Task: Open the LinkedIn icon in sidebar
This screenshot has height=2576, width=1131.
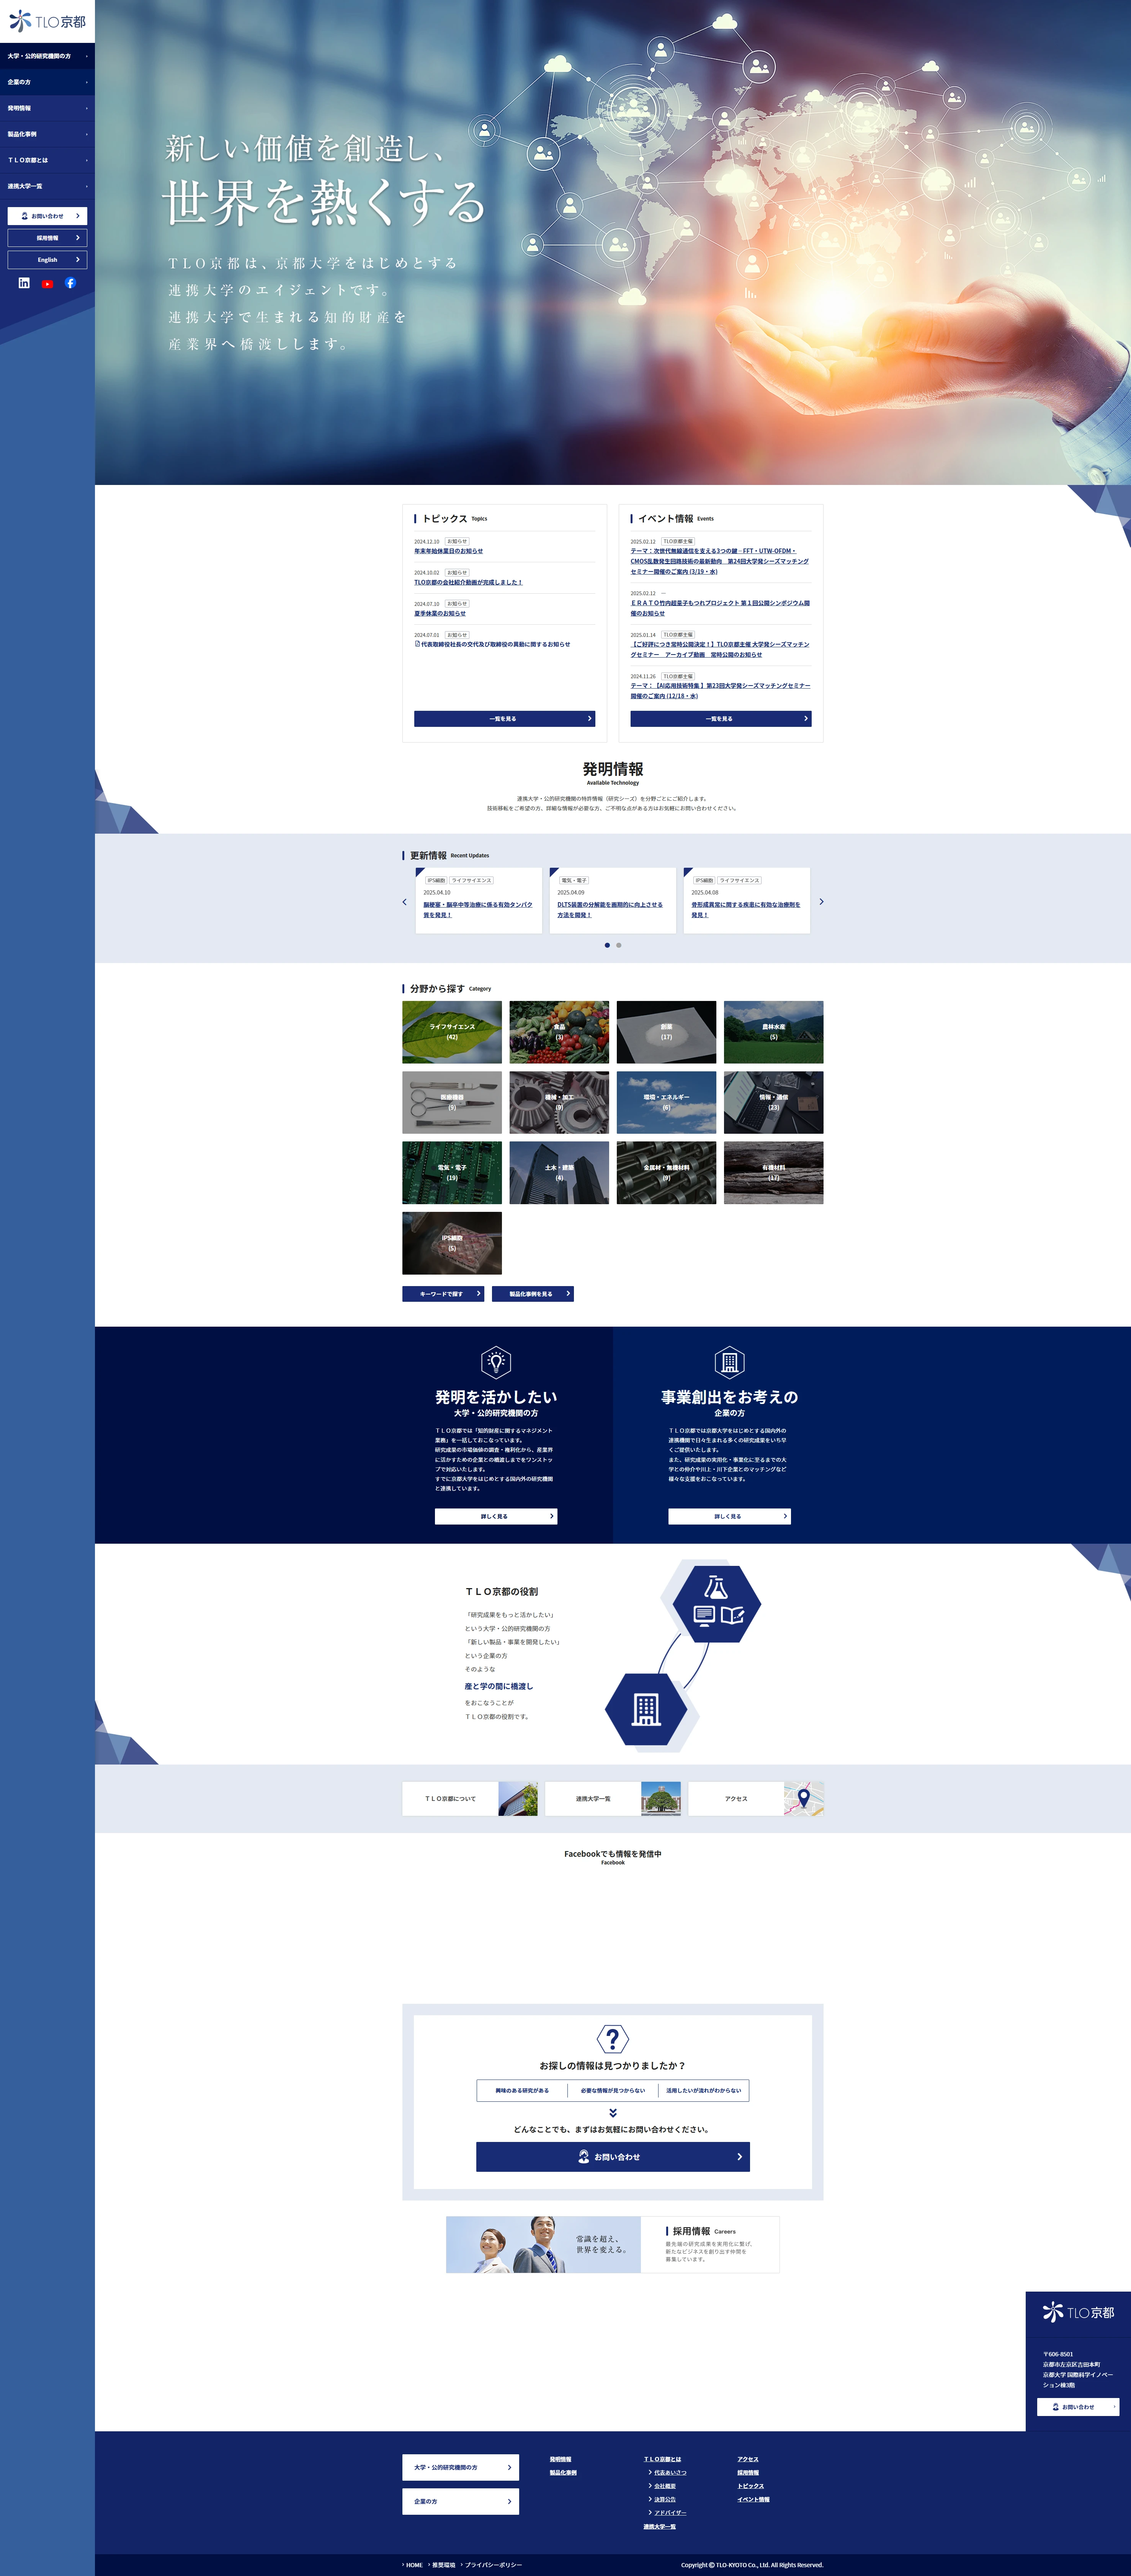Action: [24, 283]
